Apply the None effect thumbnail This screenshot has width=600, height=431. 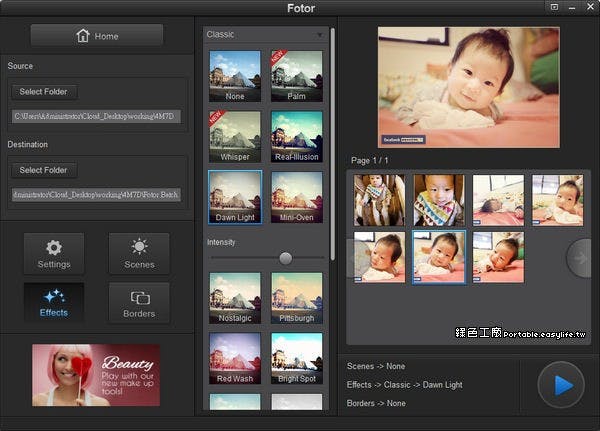235,77
